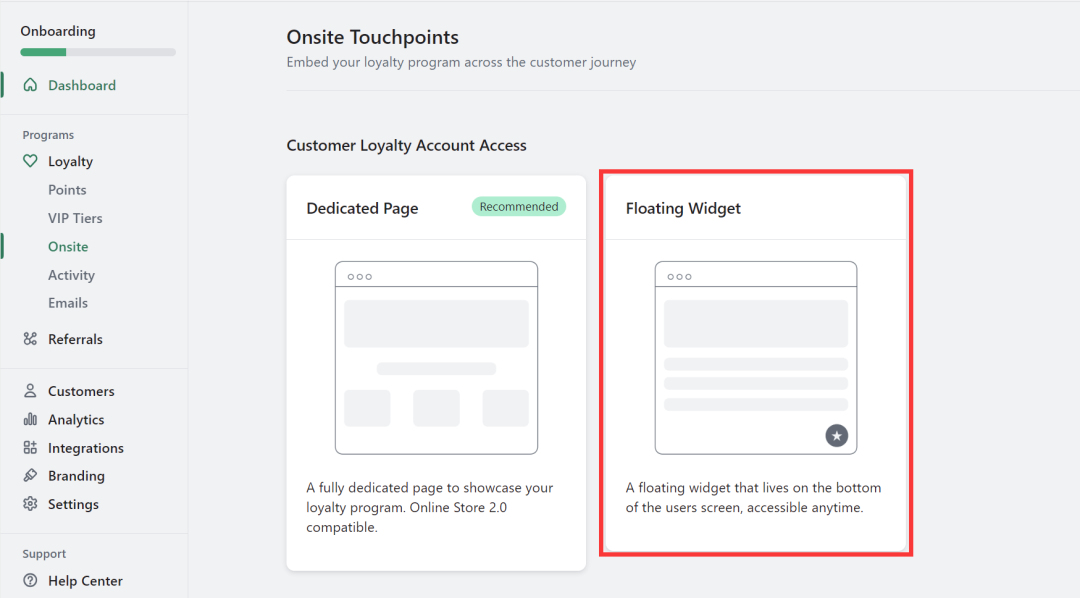The width and height of the screenshot is (1080, 598).
Task: Click the Recommended badge
Action: (518, 207)
